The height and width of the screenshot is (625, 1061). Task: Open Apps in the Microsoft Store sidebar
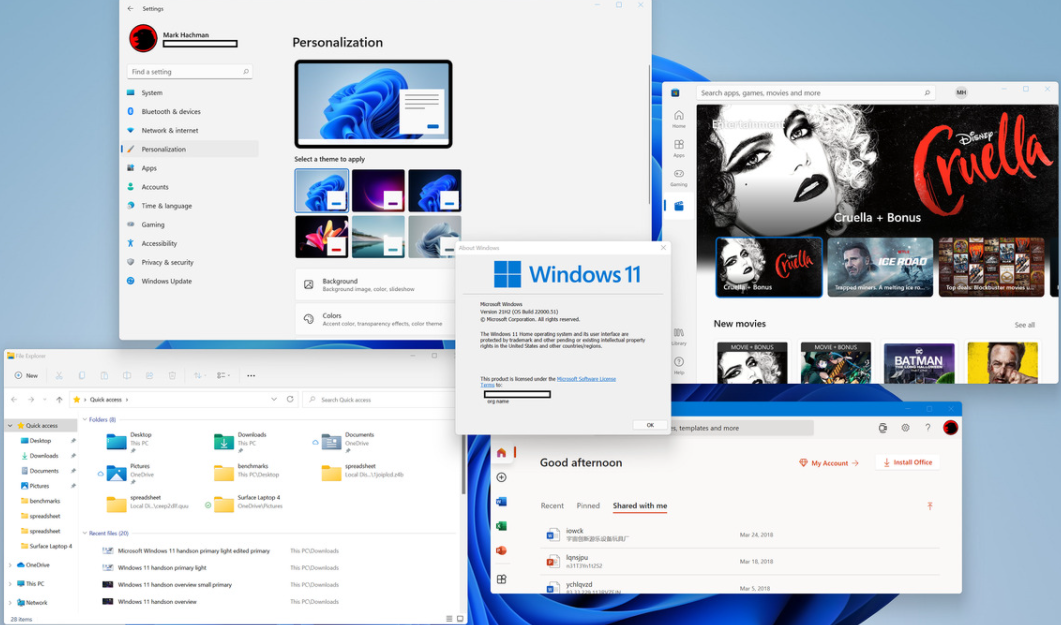[679, 148]
